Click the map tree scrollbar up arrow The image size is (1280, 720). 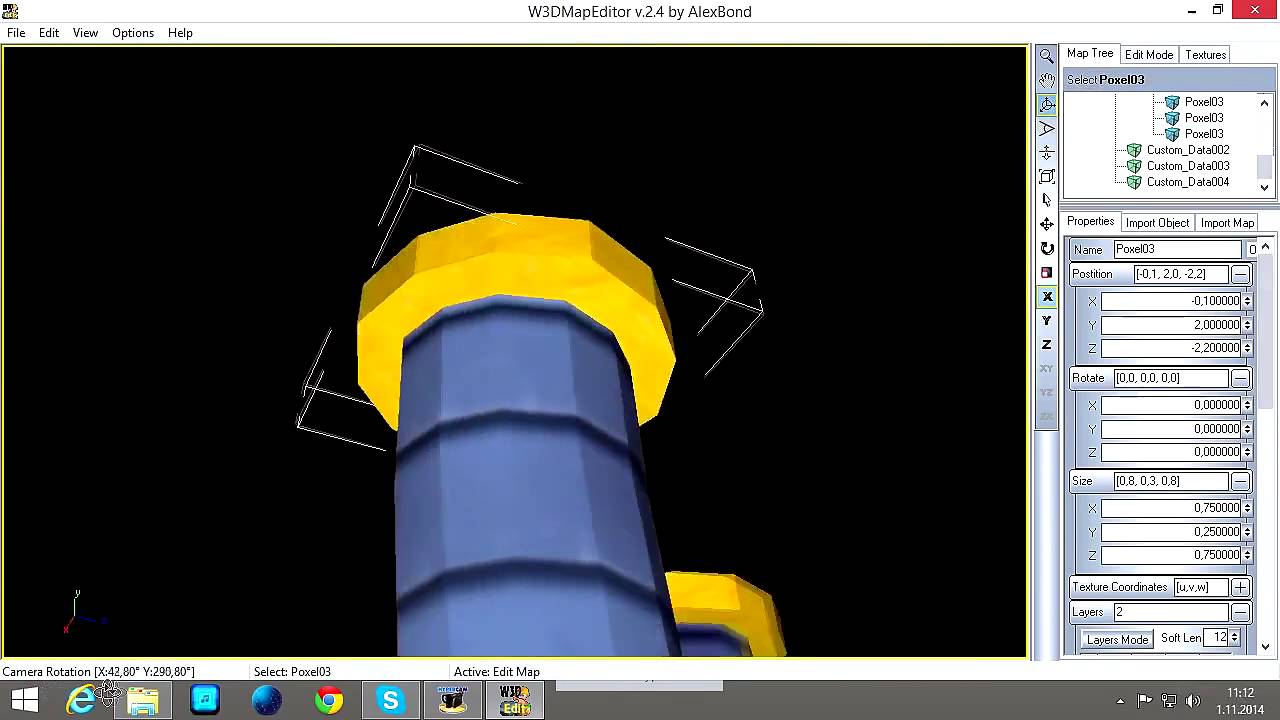(1265, 102)
